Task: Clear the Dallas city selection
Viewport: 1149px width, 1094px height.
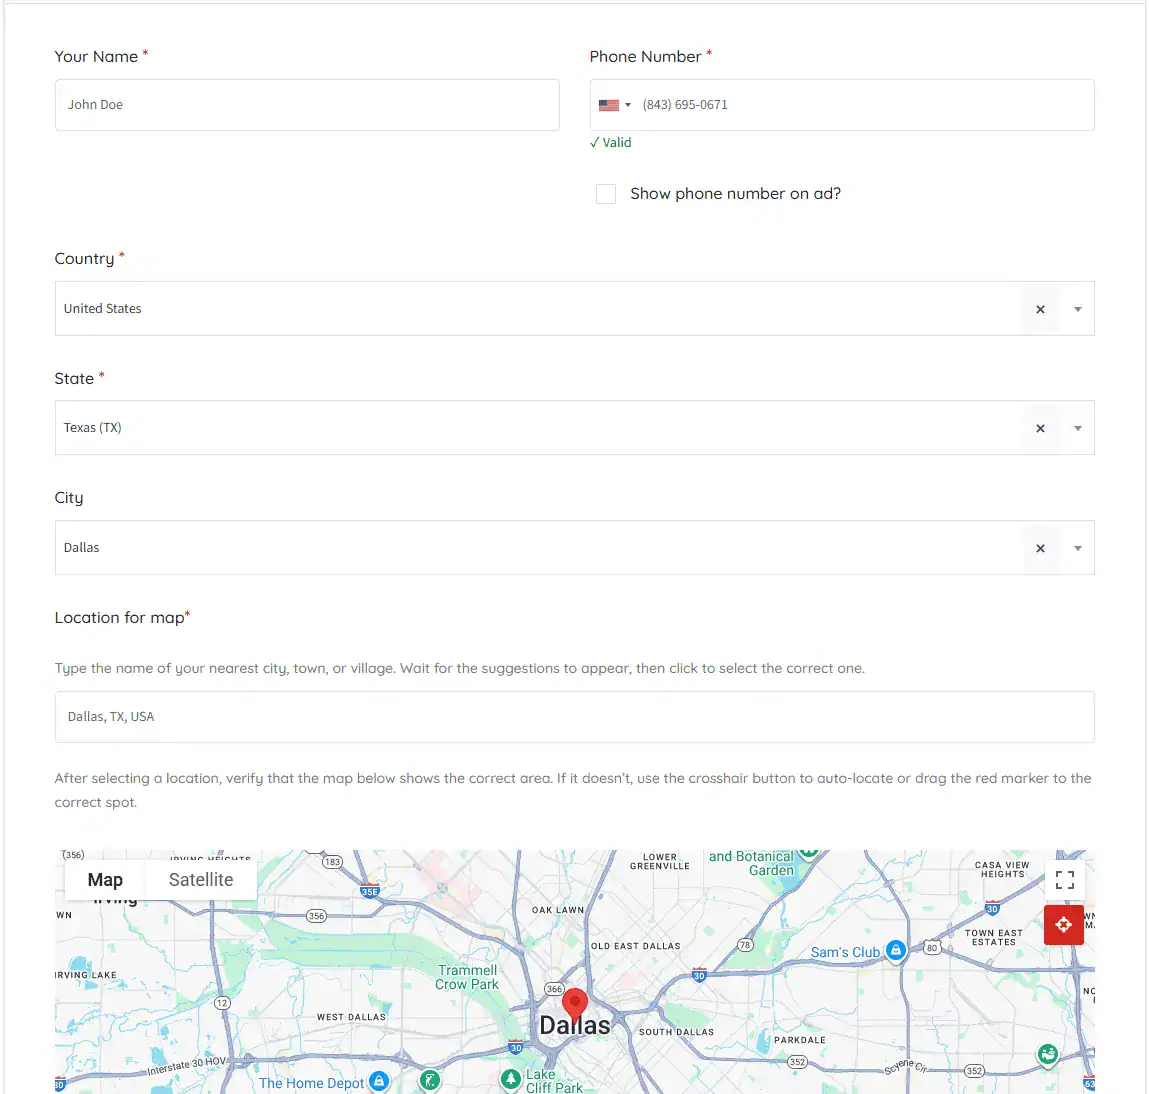Action: (1040, 548)
